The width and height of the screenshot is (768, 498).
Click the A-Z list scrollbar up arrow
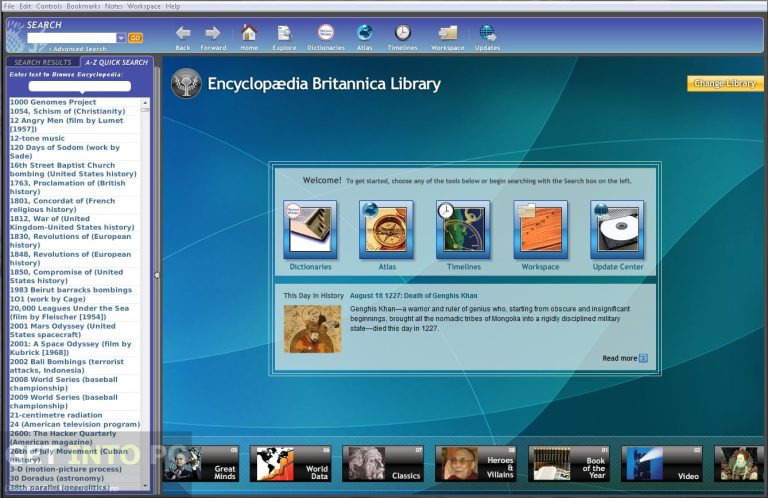pos(145,102)
